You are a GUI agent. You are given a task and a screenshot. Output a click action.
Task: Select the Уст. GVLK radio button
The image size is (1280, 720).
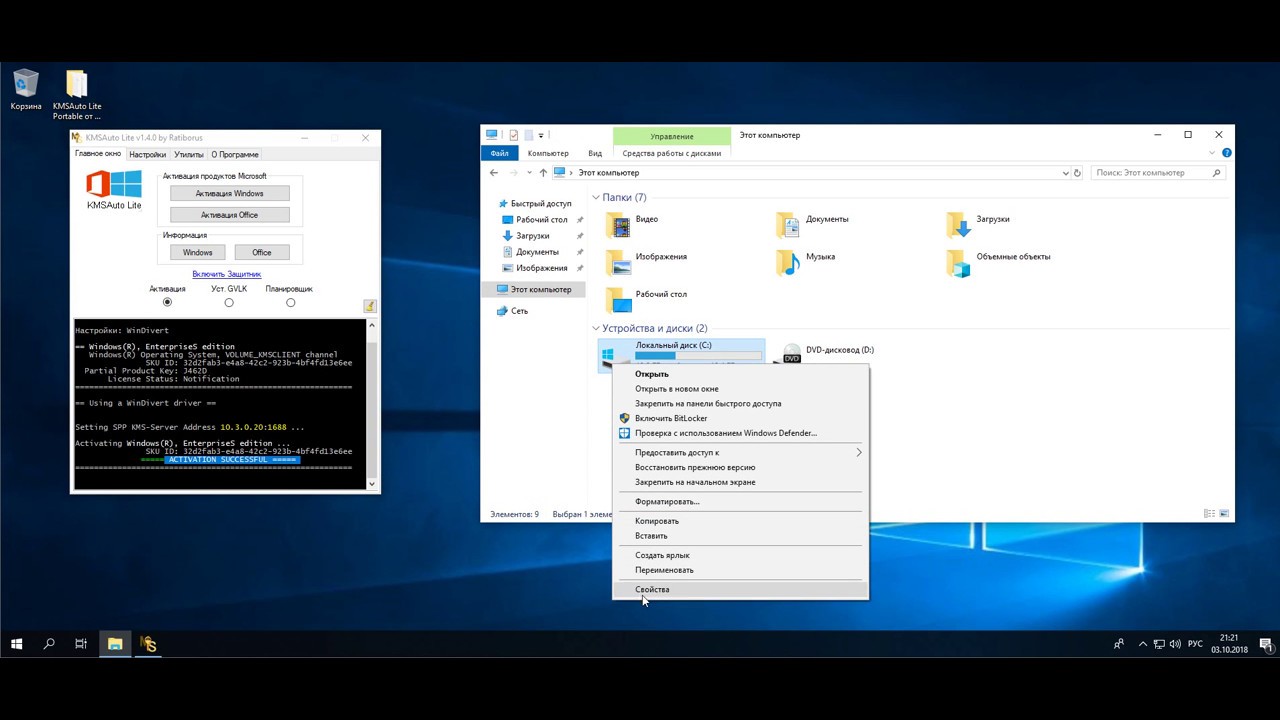tap(229, 302)
